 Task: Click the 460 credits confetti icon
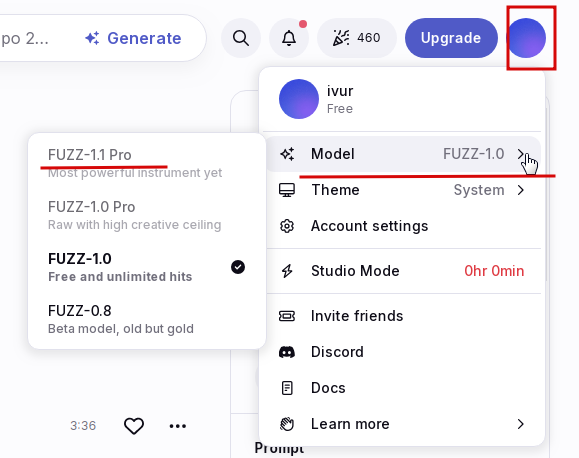(x=341, y=38)
